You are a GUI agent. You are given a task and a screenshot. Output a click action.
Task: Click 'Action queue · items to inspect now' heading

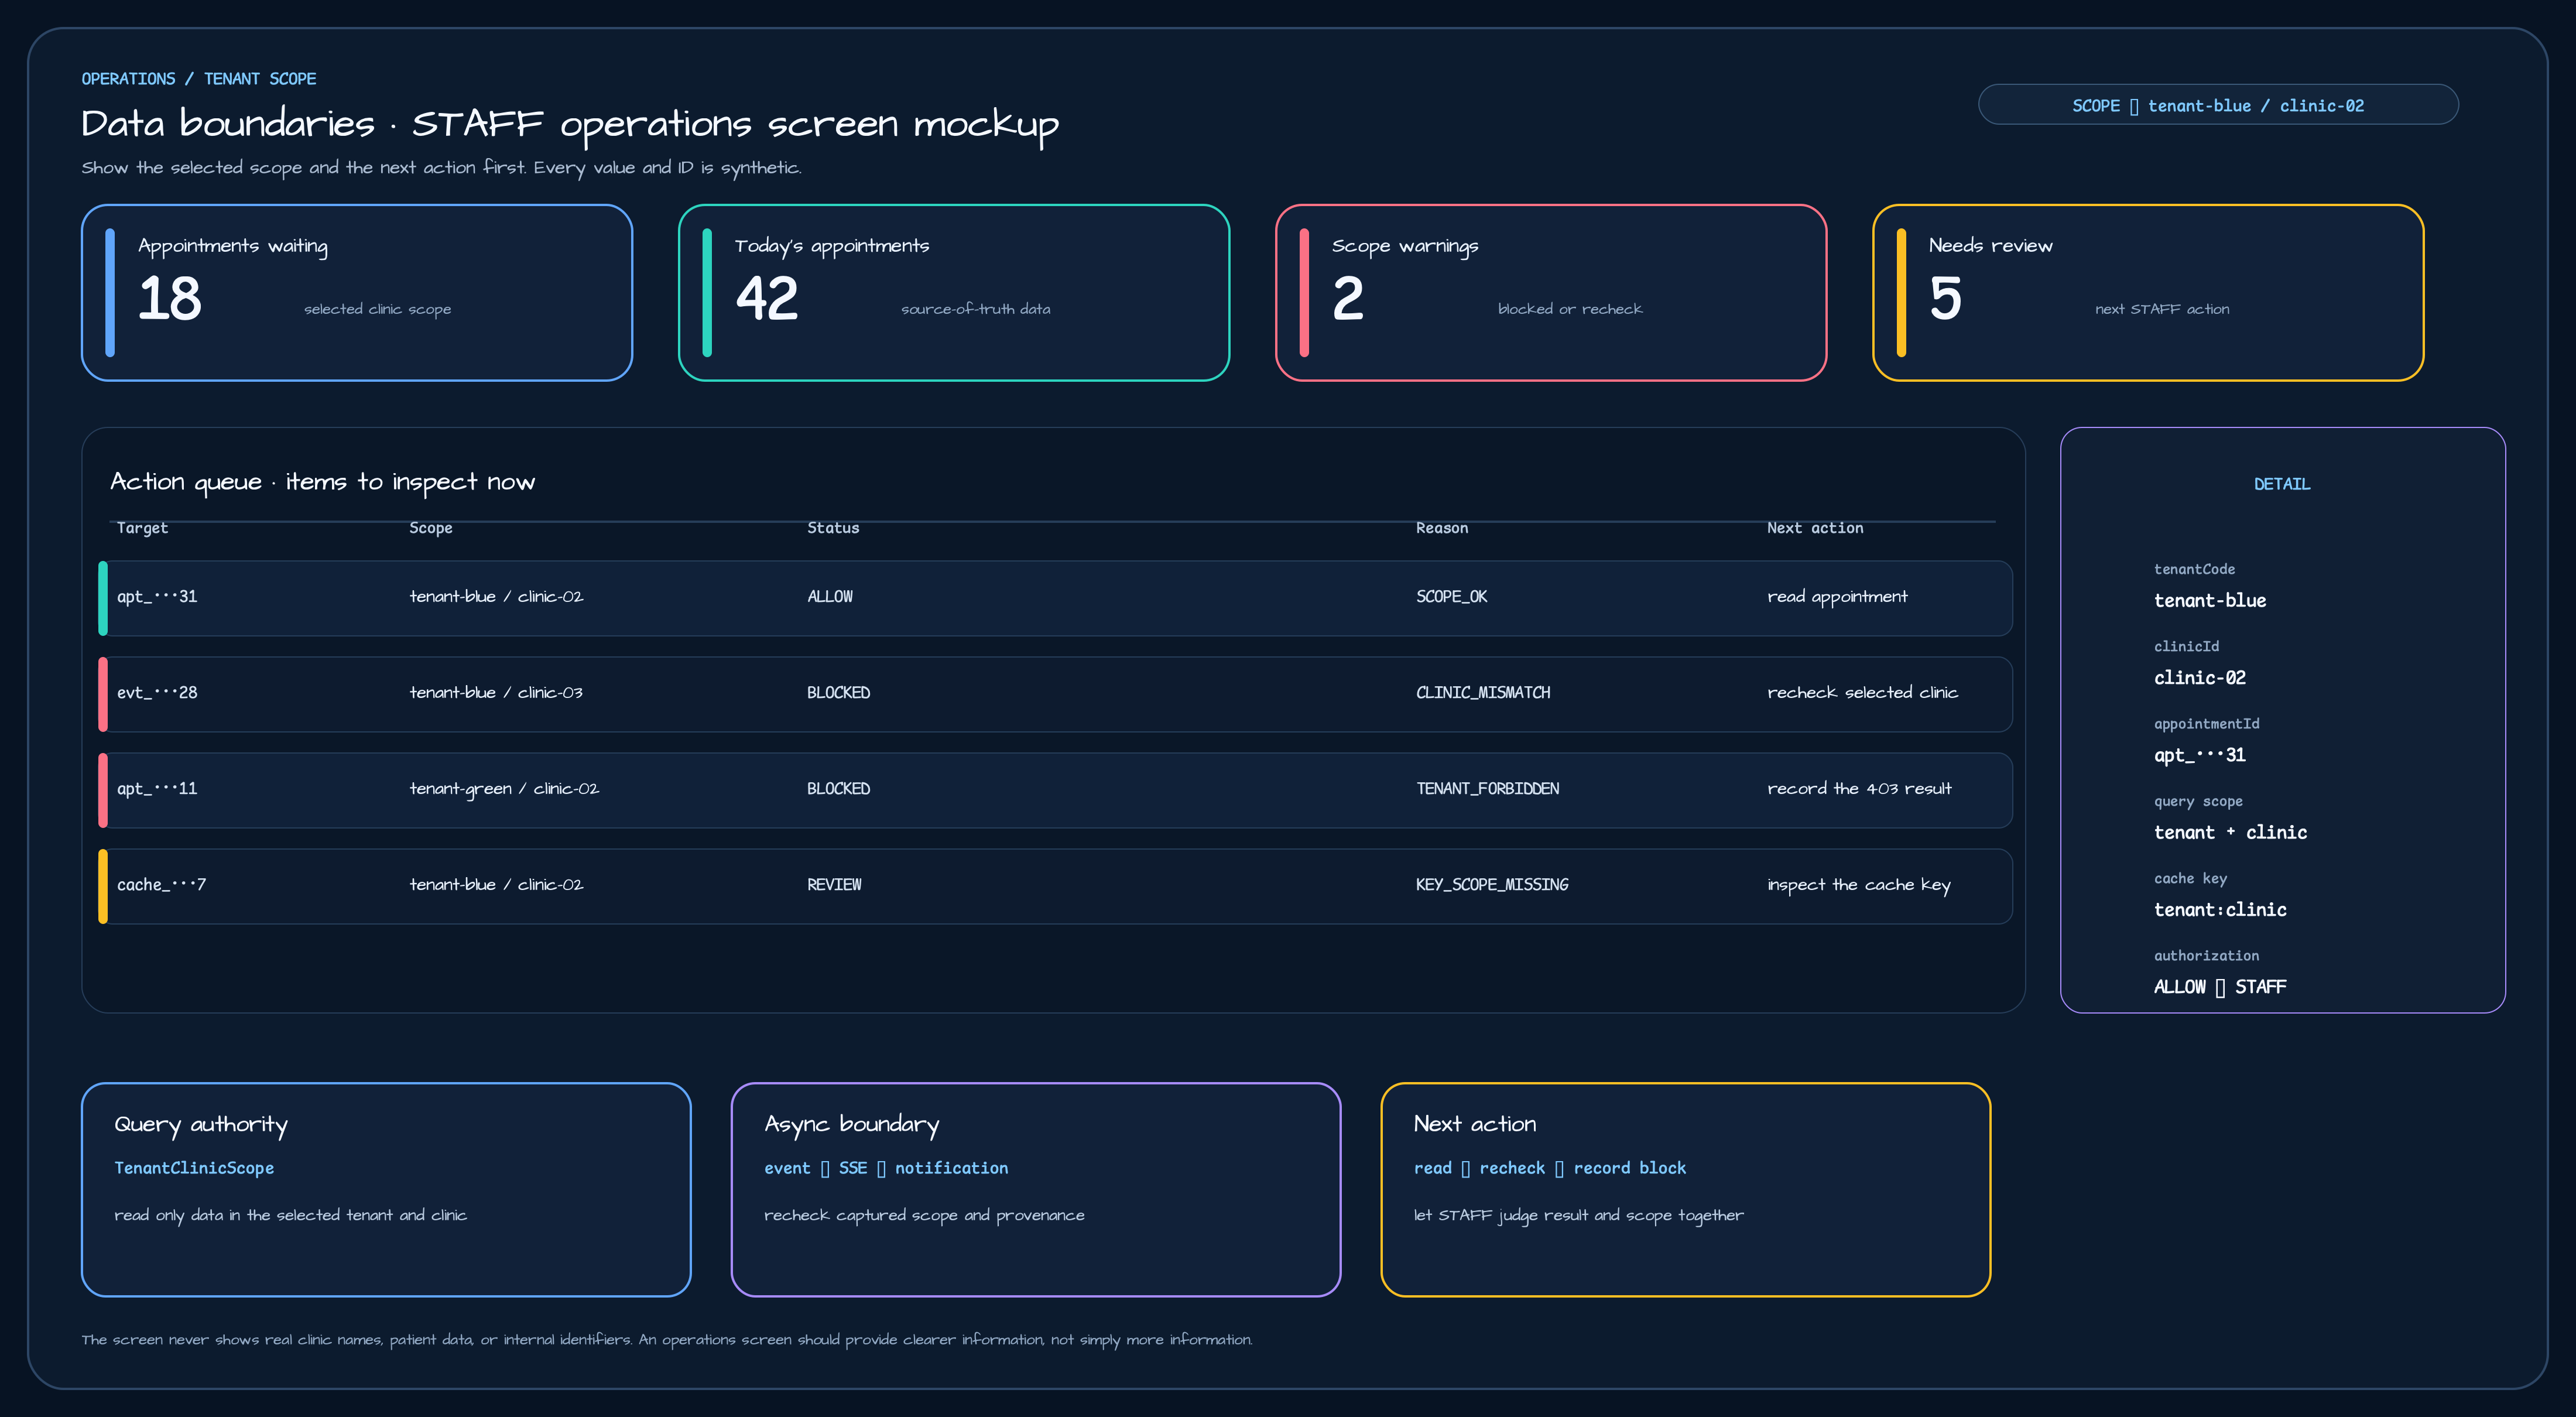click(322, 482)
